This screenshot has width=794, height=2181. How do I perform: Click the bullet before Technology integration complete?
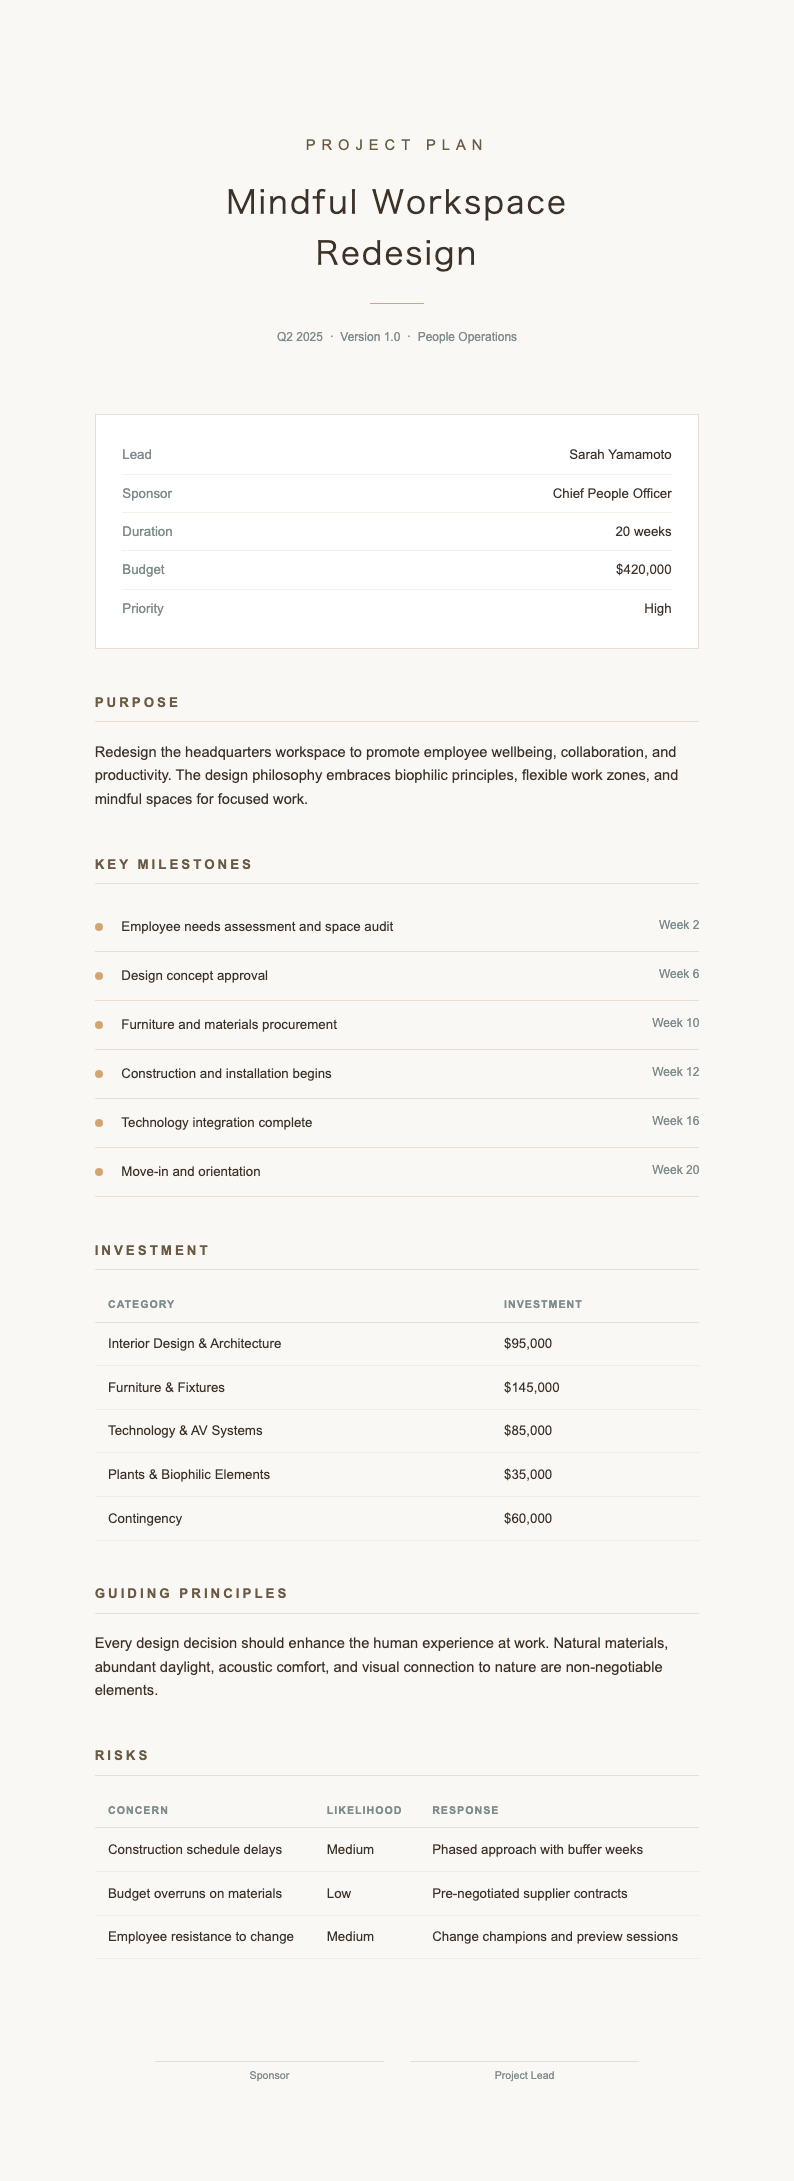(x=99, y=1123)
